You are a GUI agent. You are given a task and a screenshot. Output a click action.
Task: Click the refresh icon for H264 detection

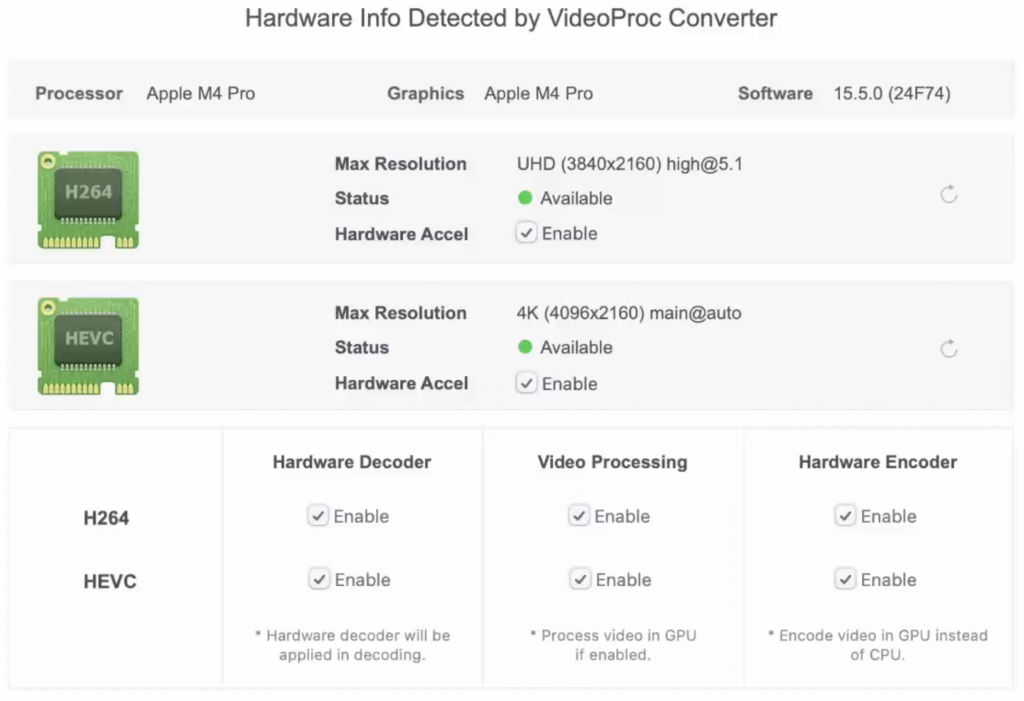(948, 195)
